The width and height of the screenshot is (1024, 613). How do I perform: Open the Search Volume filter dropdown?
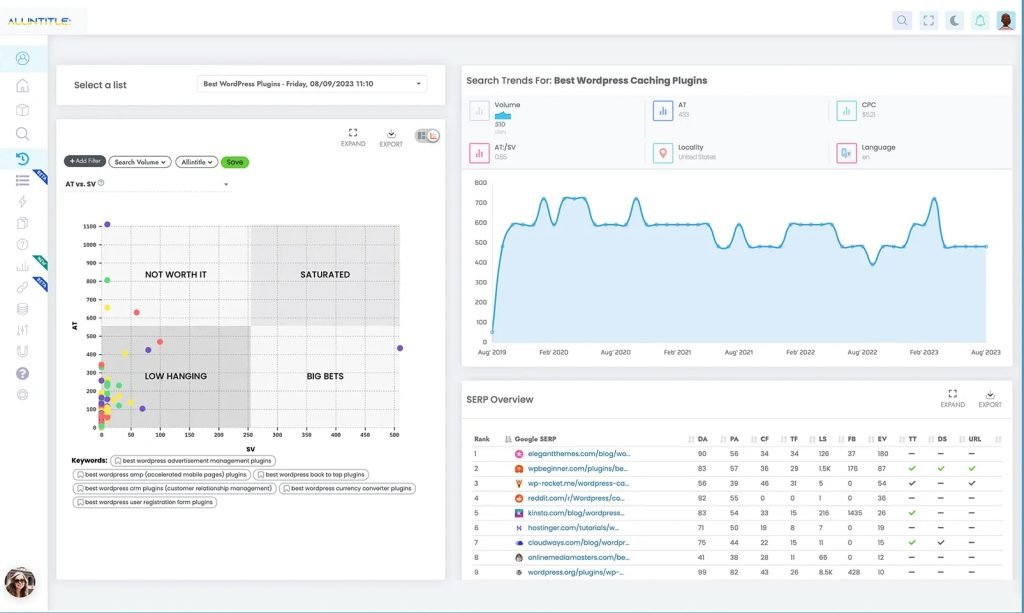pos(140,162)
